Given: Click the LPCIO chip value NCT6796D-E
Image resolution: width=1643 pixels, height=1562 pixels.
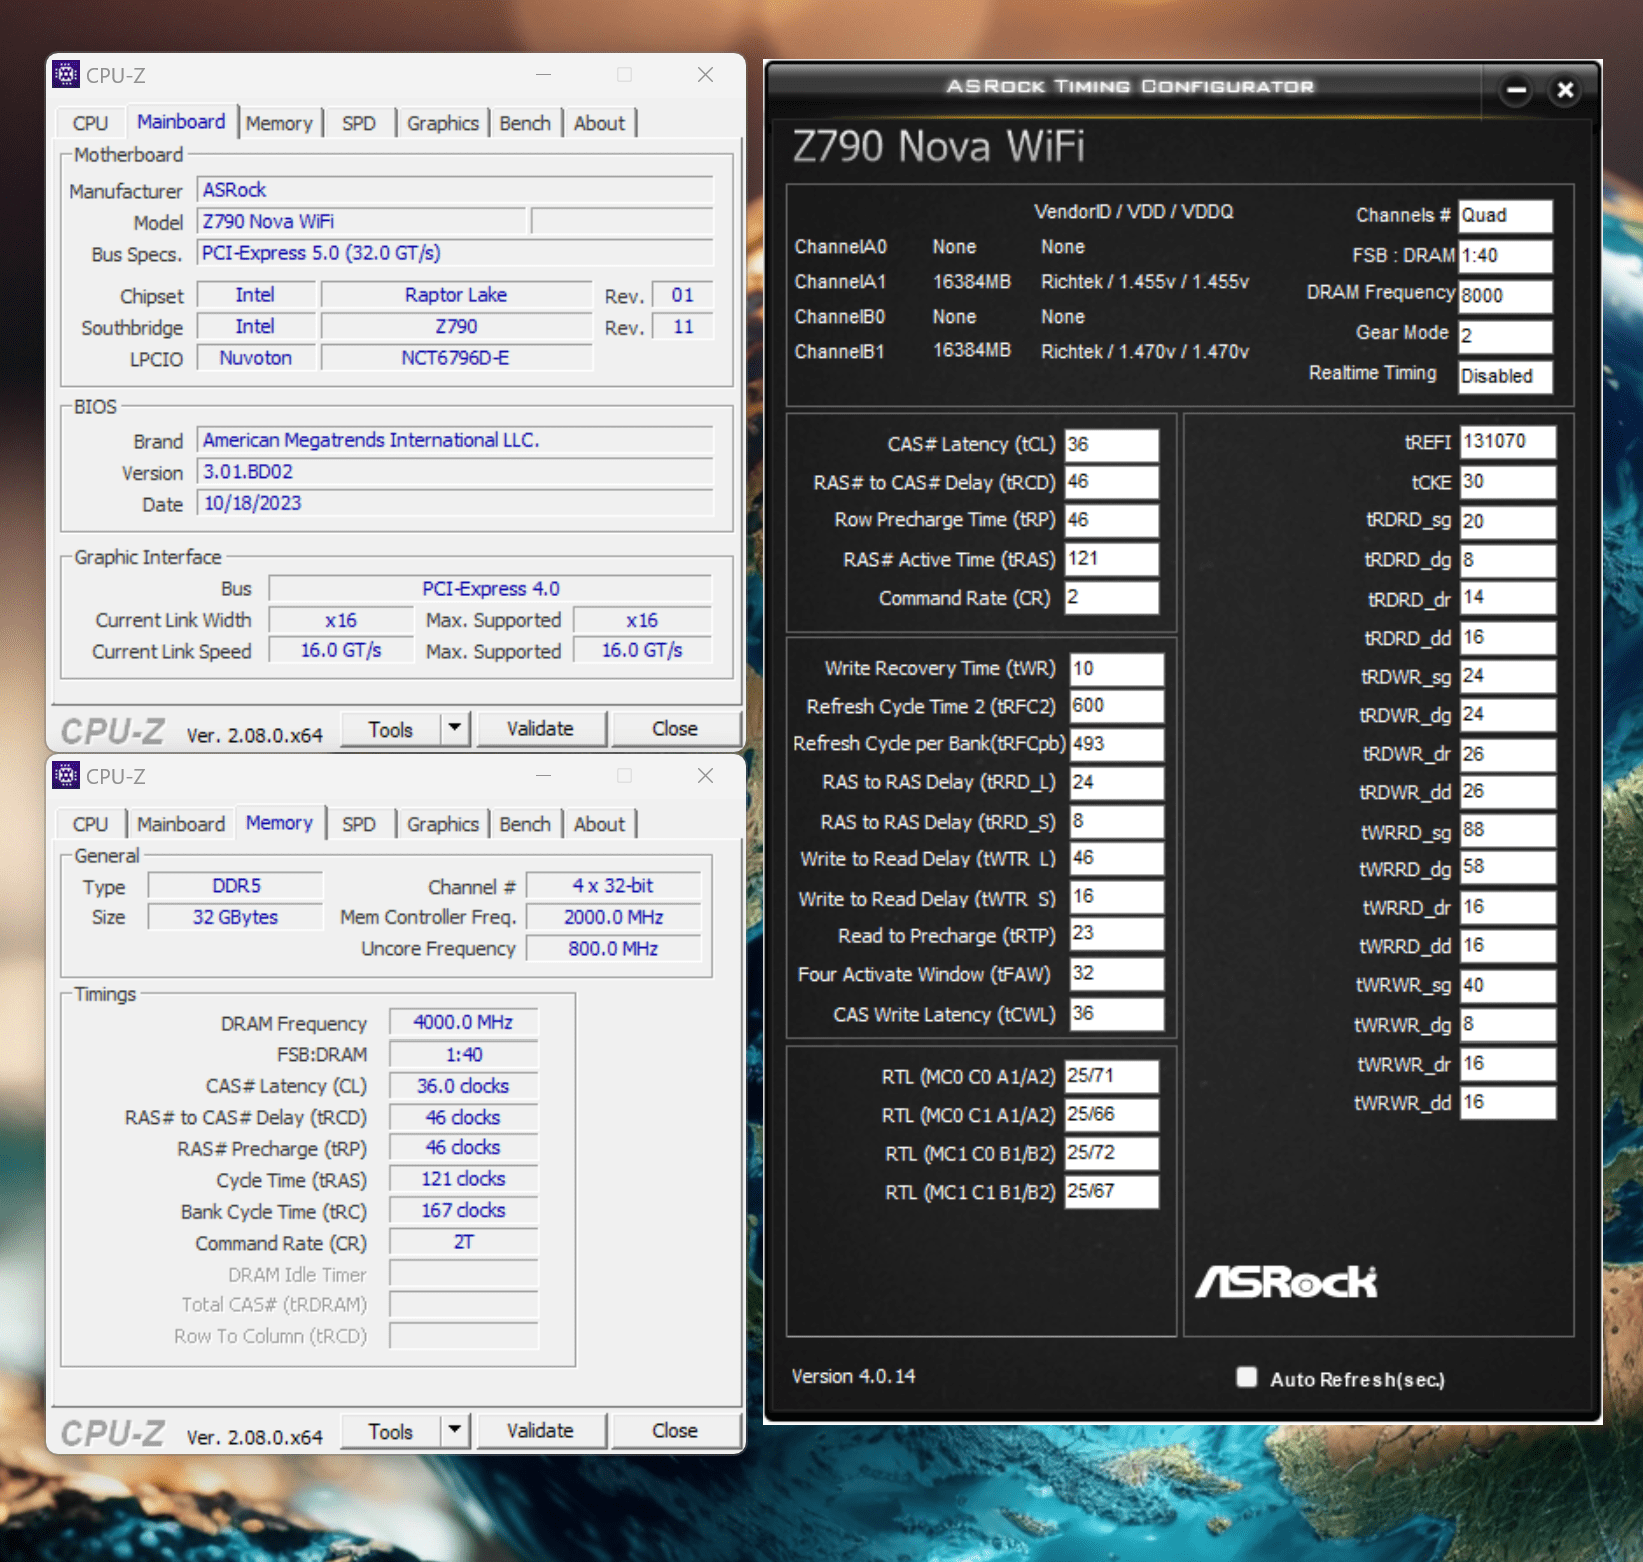Looking at the screenshot, I should tap(456, 358).
